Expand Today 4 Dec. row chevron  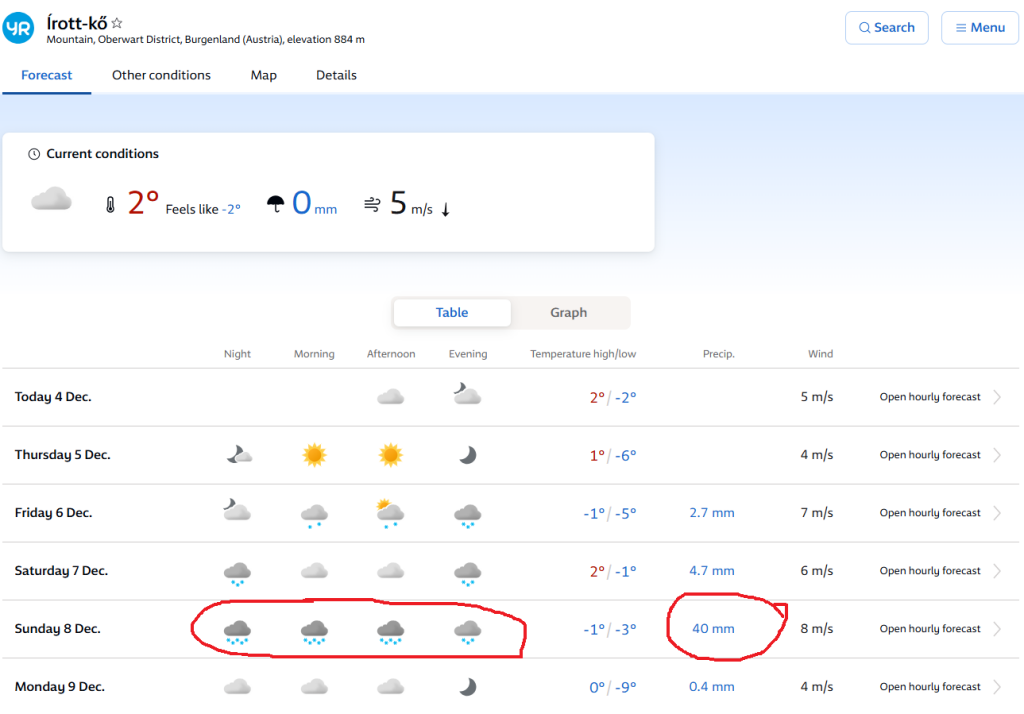997,397
